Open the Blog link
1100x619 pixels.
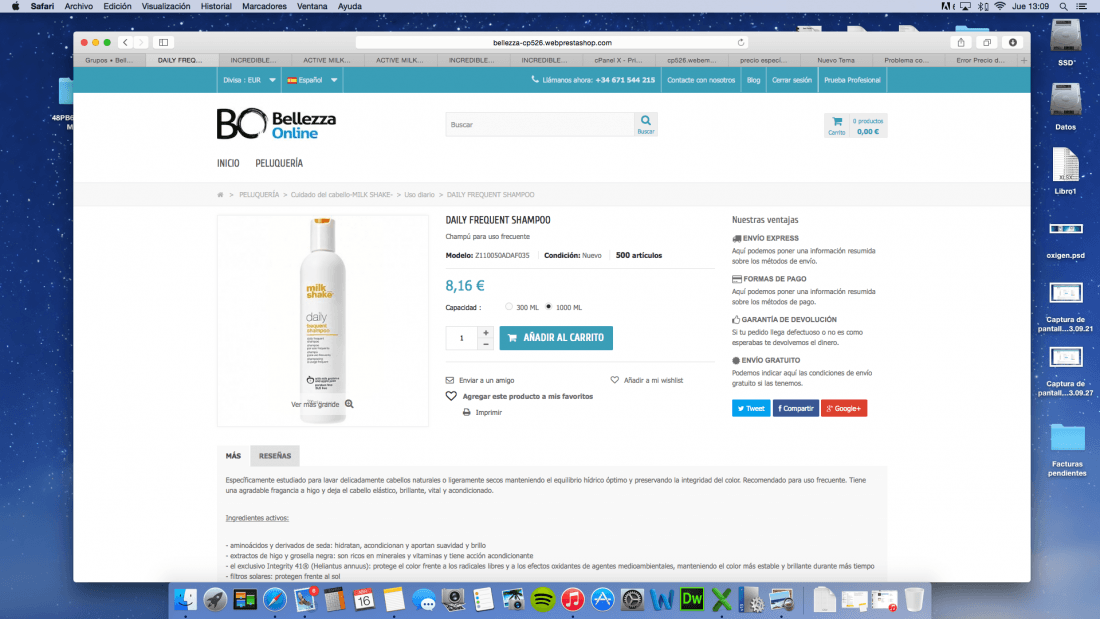[753, 80]
